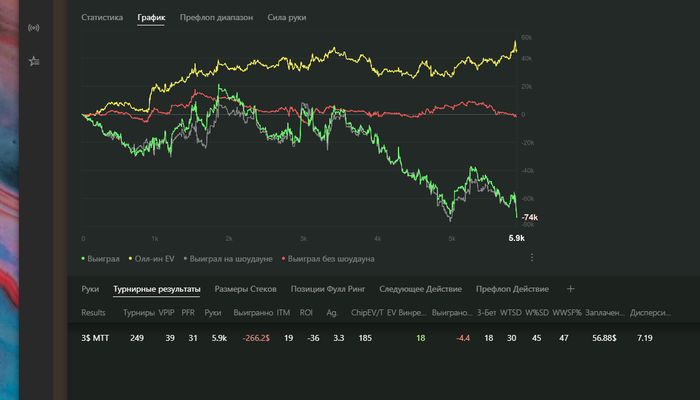
Task: Add a new tab with plus icon
Action: [571, 289]
